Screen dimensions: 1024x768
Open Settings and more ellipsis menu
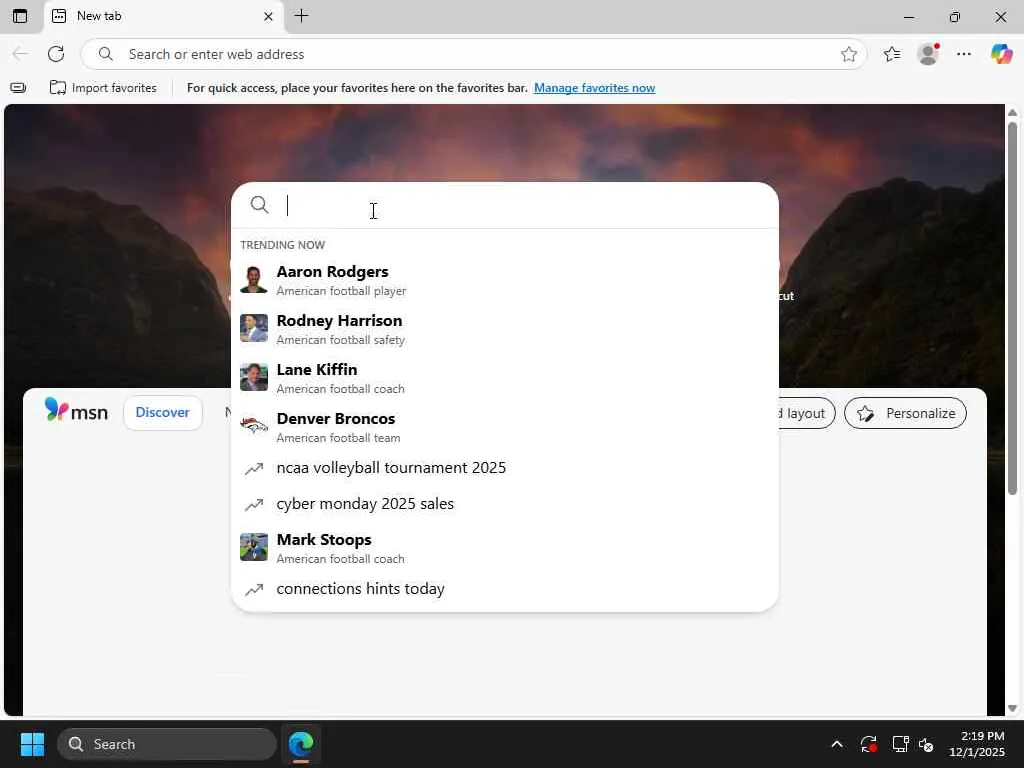964,54
